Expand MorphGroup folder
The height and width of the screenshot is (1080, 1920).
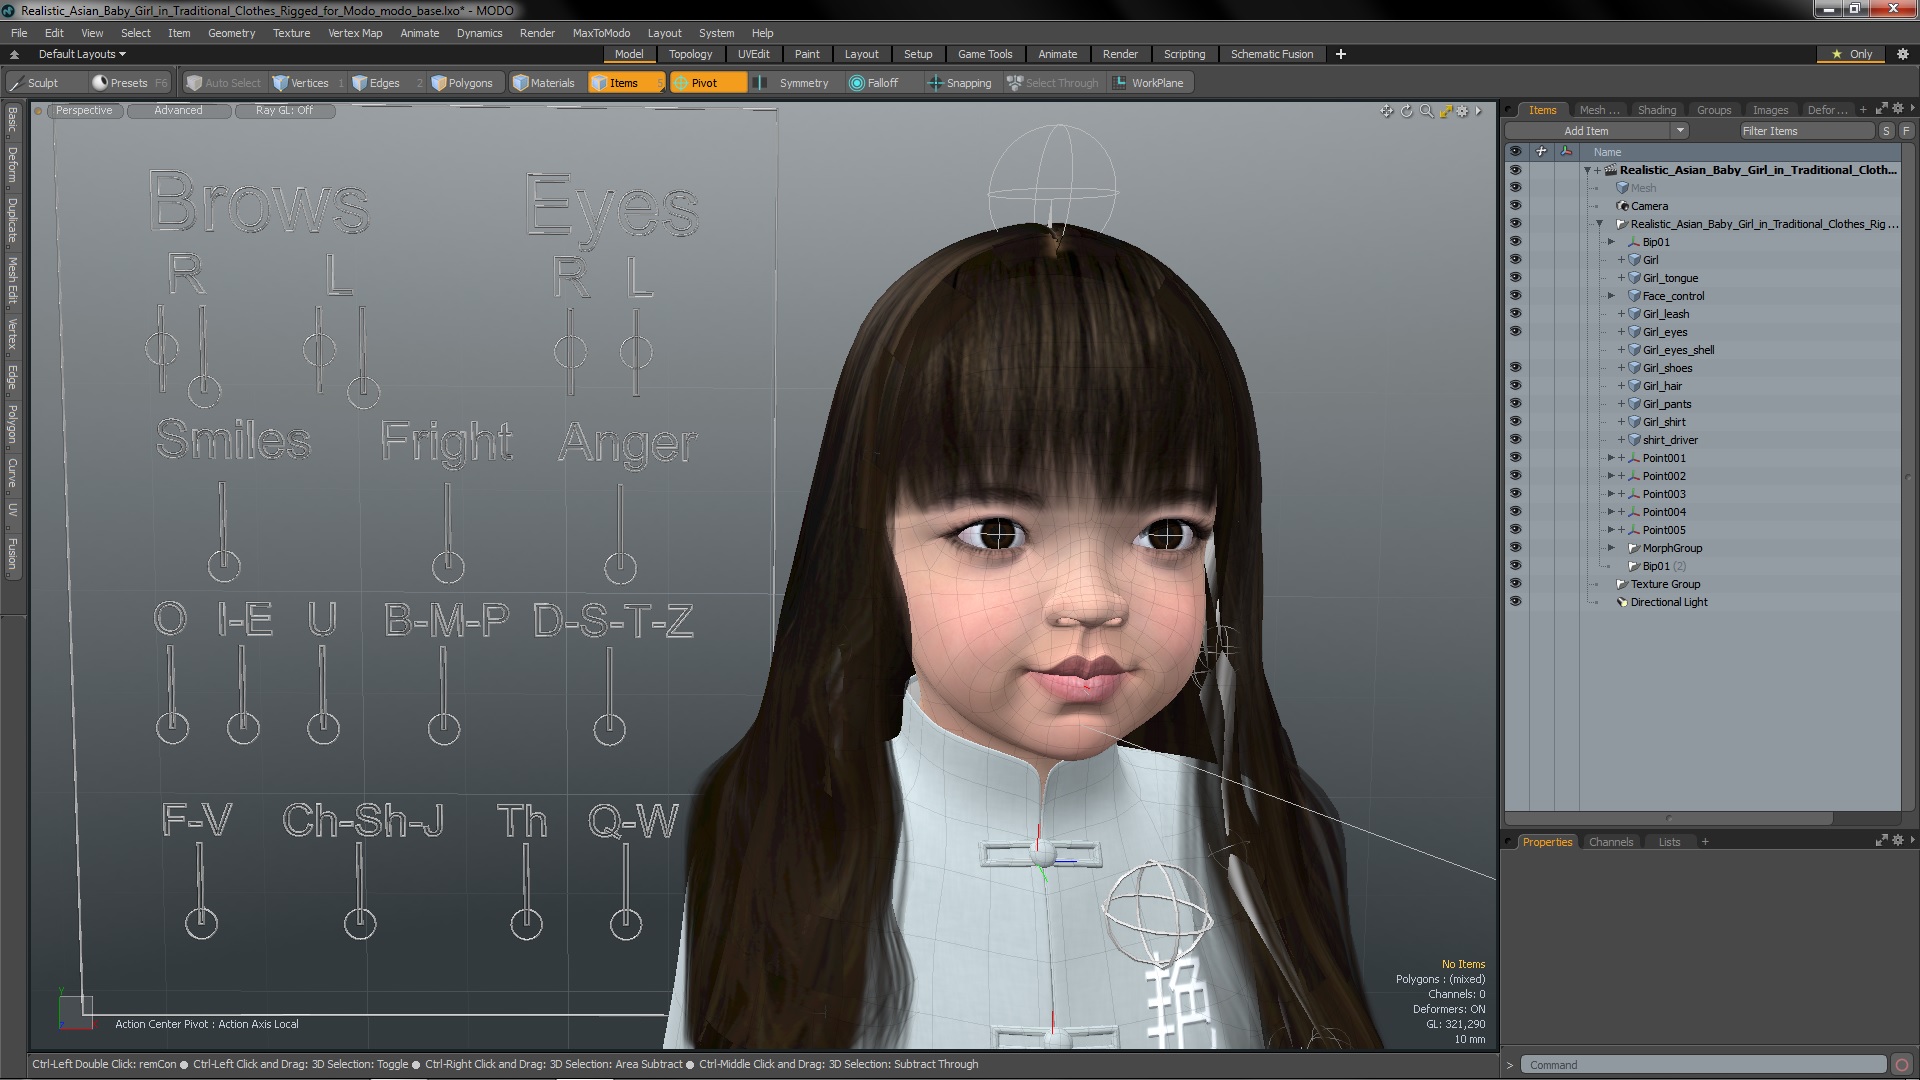coord(1611,548)
